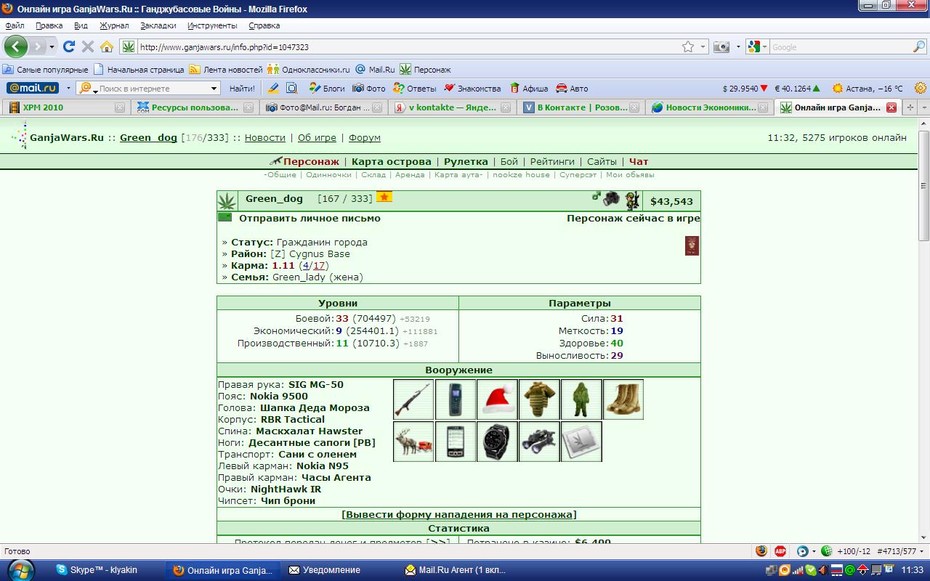Click the Рейтинги navigation link
The width and height of the screenshot is (930, 581).
[552, 161]
